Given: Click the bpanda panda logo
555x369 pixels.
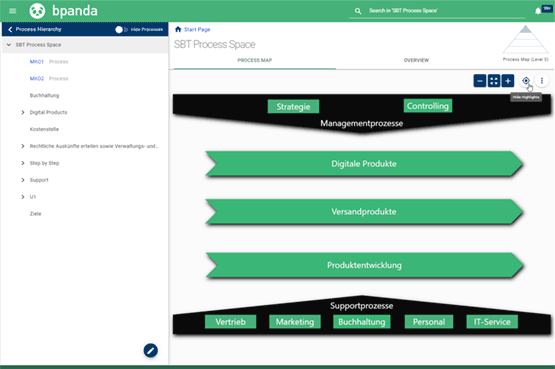Looking at the screenshot, I should (37, 11).
